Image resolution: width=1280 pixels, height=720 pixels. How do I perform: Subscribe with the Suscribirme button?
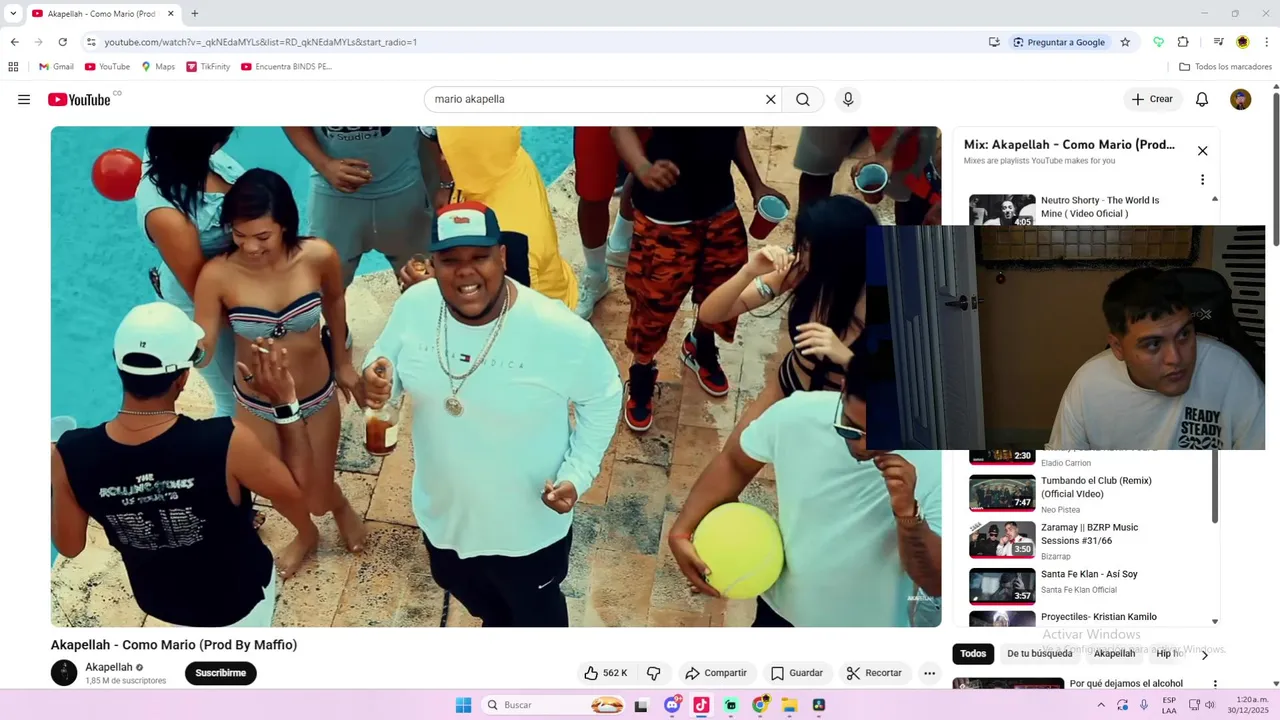click(221, 673)
